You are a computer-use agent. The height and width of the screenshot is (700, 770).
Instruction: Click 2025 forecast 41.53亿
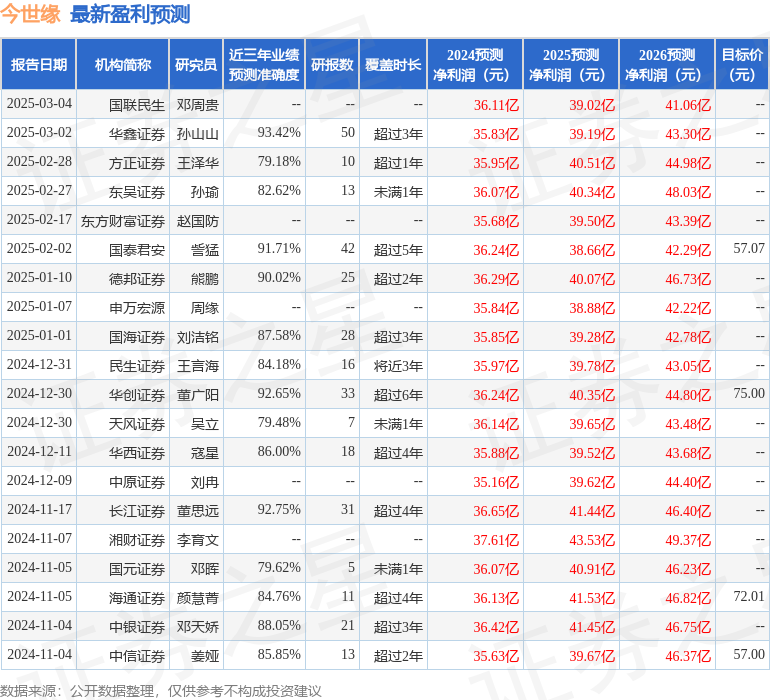click(592, 598)
